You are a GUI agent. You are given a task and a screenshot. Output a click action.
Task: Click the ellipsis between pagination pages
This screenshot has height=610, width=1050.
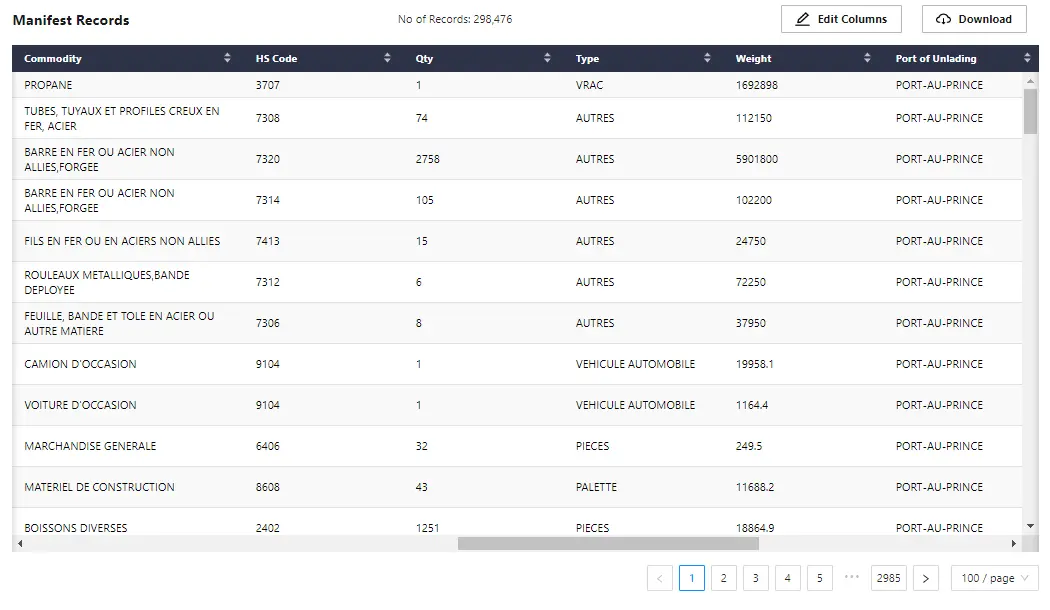point(852,578)
